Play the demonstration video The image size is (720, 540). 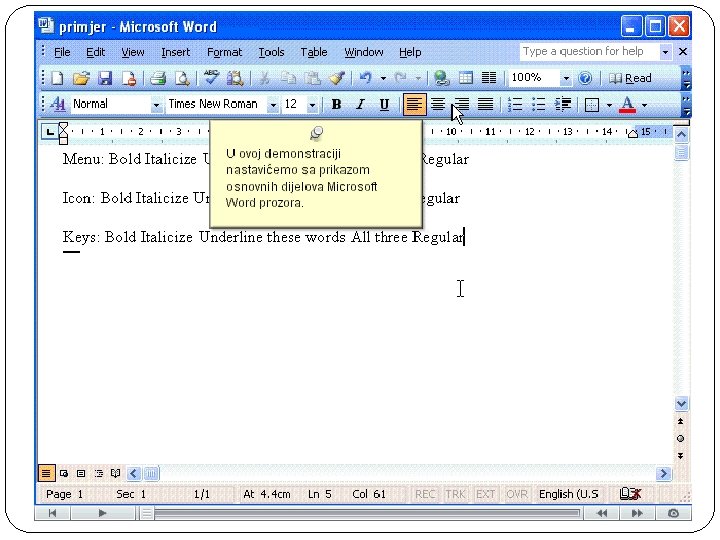tap(102, 513)
